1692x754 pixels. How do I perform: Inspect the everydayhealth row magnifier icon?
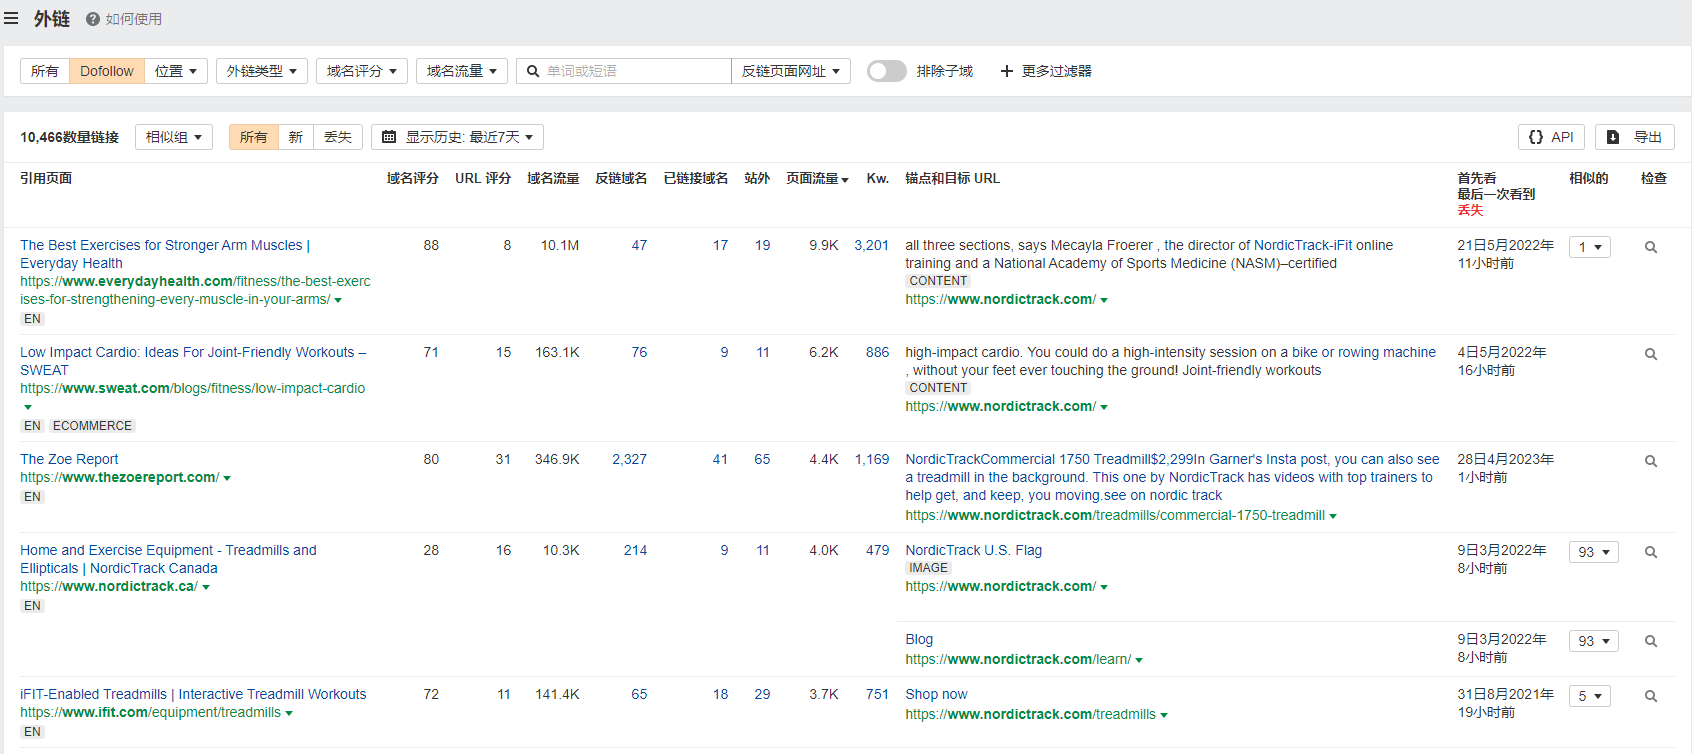(x=1651, y=247)
